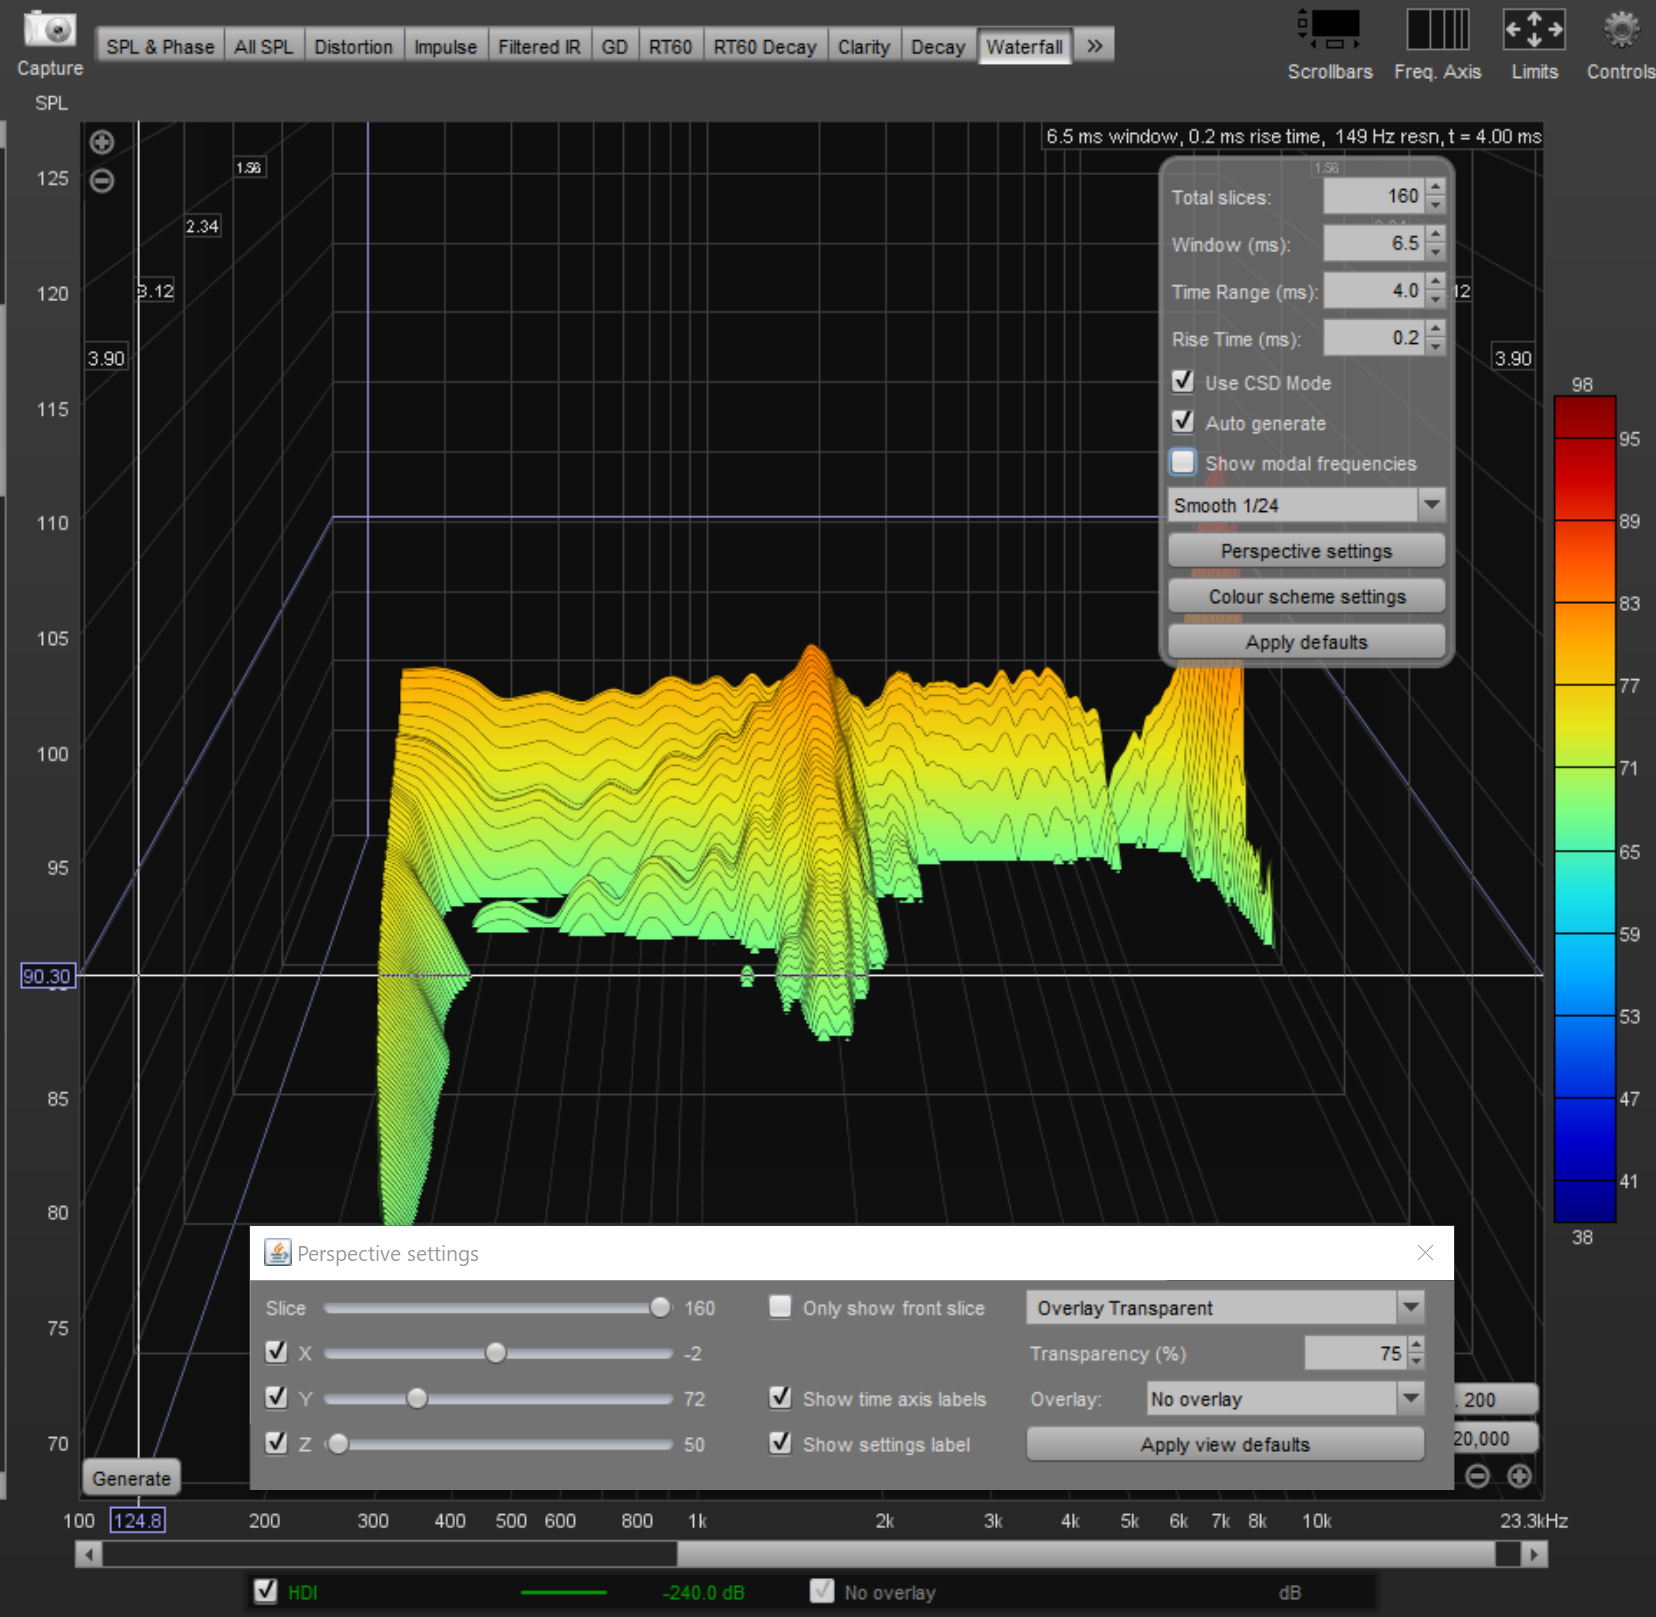Open the Filtered IR tab
The width and height of the screenshot is (1656, 1617).
click(539, 47)
